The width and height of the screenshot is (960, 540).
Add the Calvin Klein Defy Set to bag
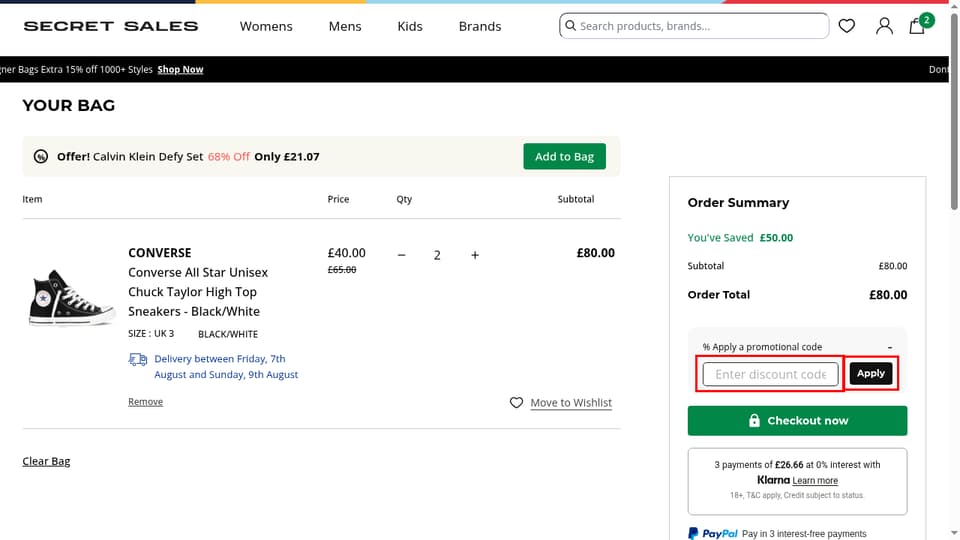point(564,157)
